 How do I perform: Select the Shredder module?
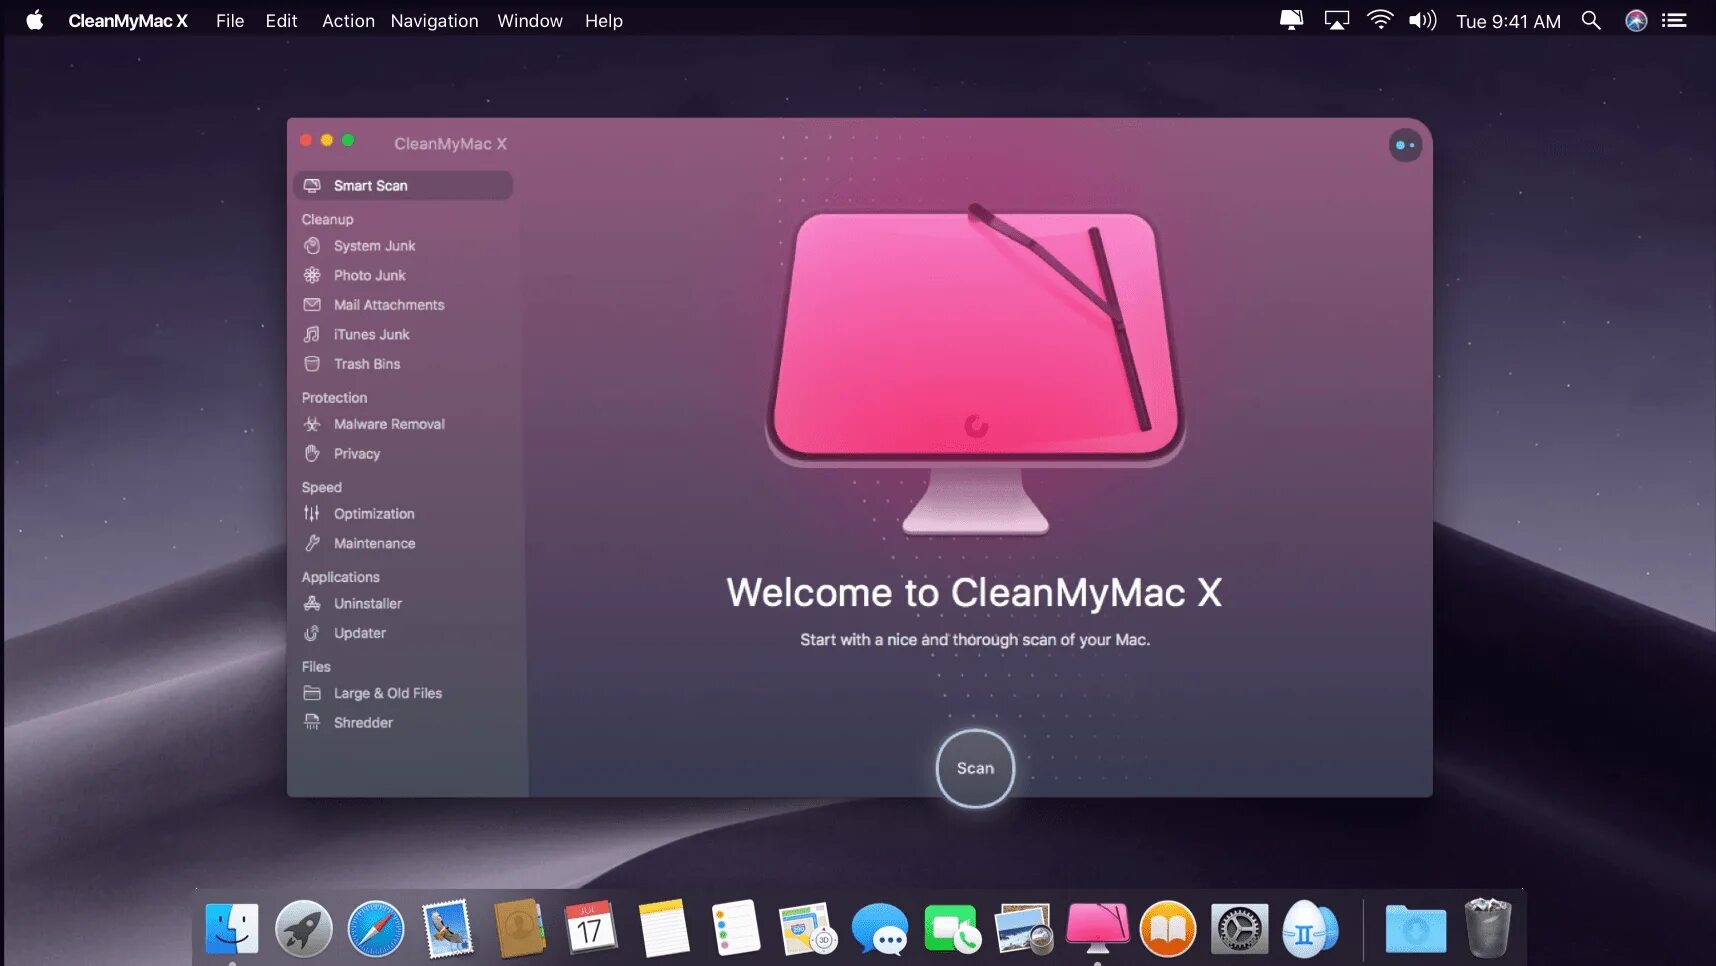(362, 723)
